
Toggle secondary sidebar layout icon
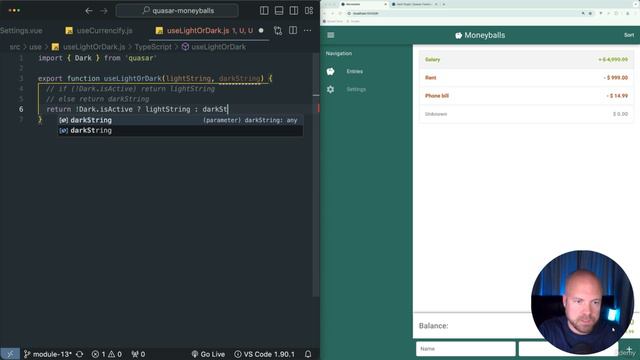(293, 11)
